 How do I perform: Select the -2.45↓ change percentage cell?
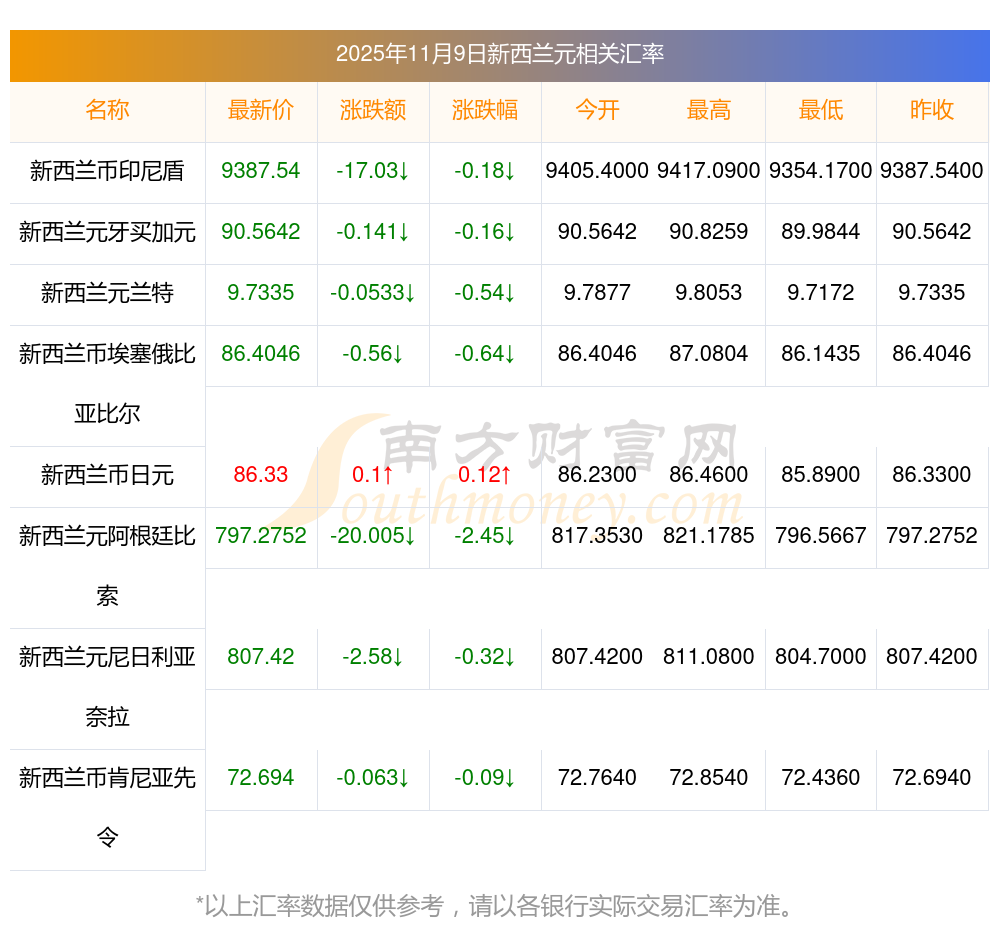[485, 536]
